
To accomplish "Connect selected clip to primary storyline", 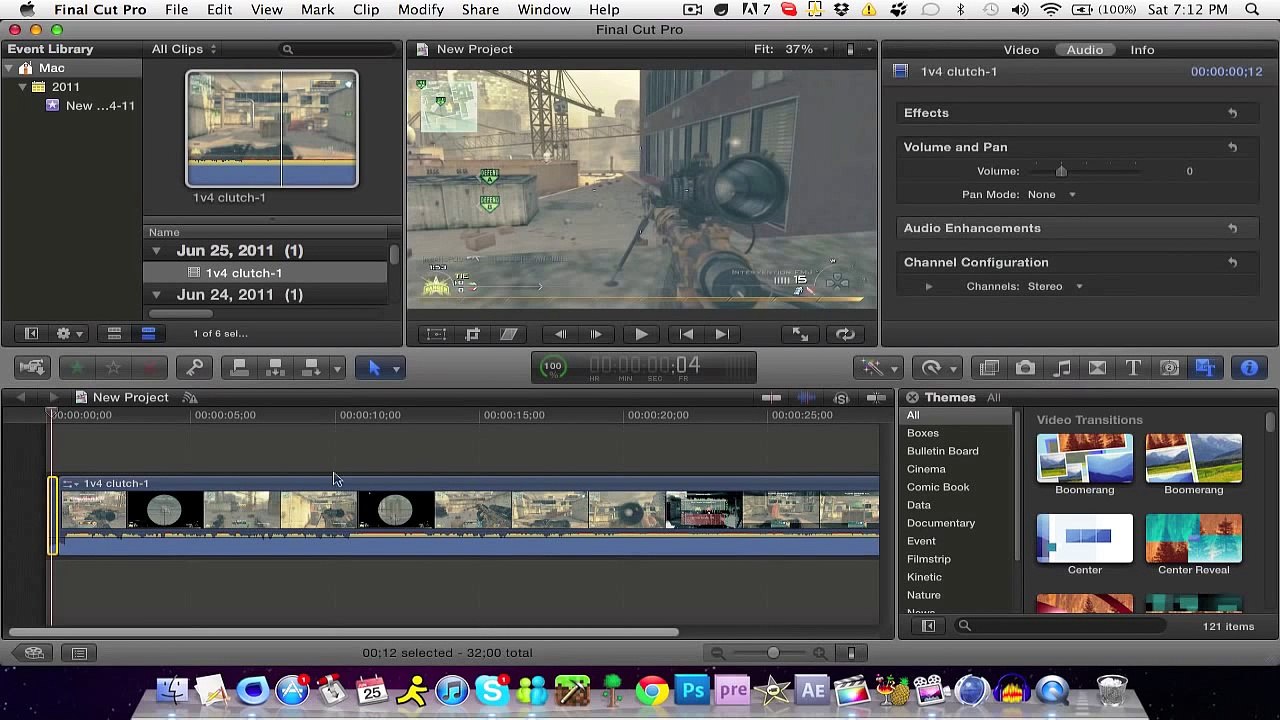I will [240, 368].
